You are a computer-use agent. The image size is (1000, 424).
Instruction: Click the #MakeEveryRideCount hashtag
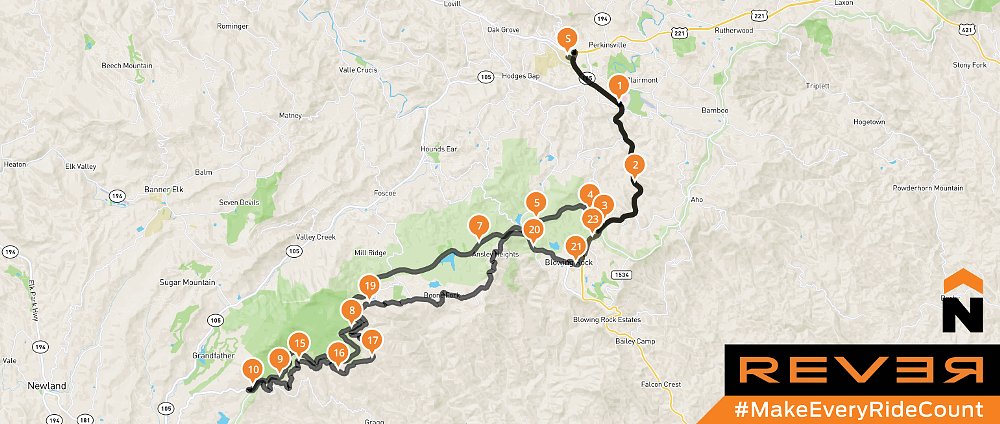(858, 409)
